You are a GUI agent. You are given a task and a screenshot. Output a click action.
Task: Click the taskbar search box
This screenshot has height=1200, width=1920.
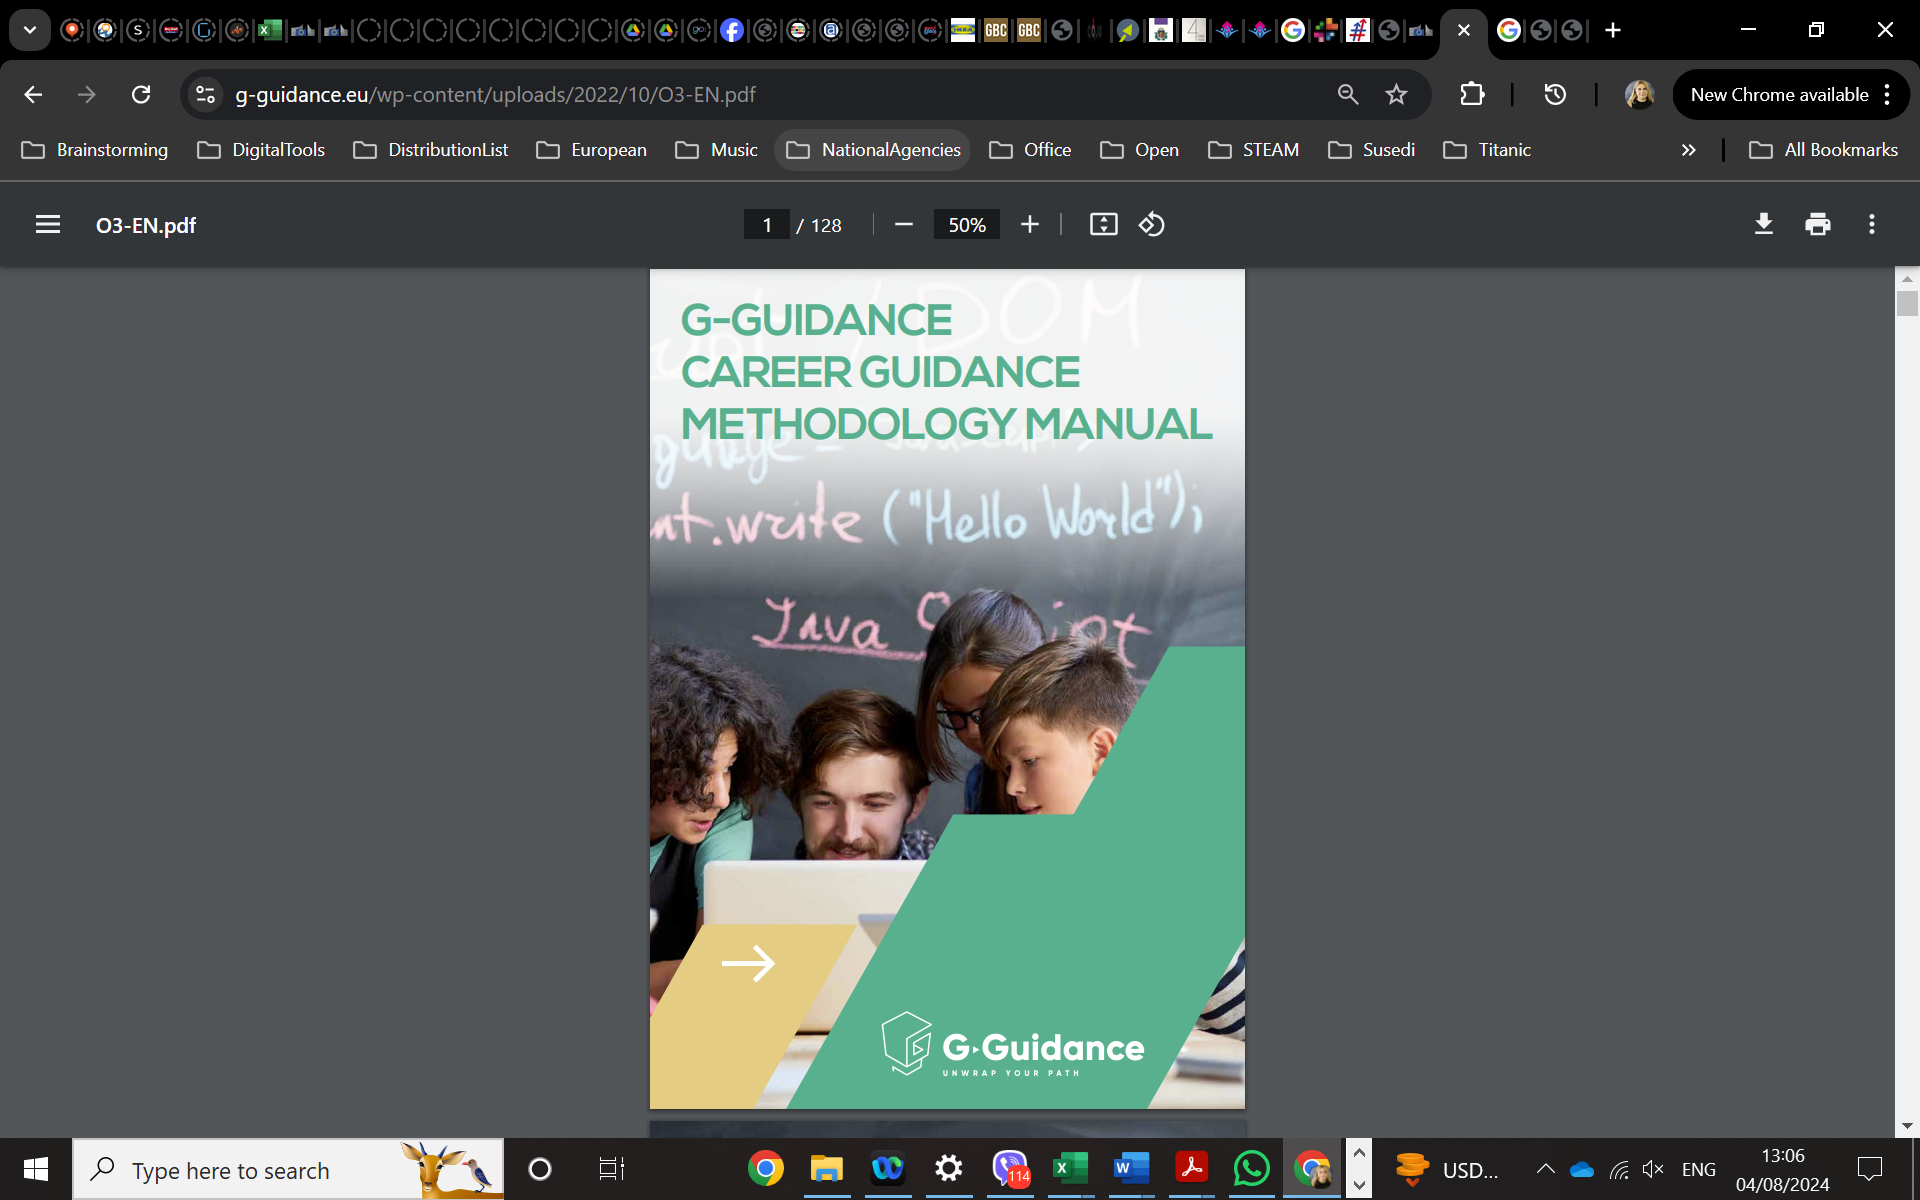(288, 1169)
